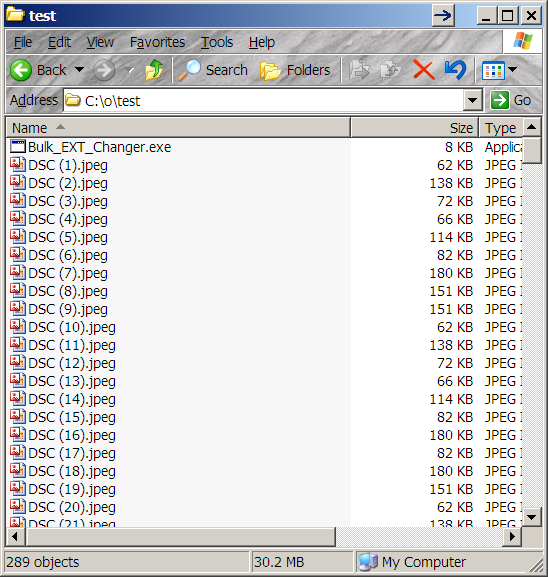Click the green Go arrow button
The height and width of the screenshot is (577, 548).
point(499,100)
